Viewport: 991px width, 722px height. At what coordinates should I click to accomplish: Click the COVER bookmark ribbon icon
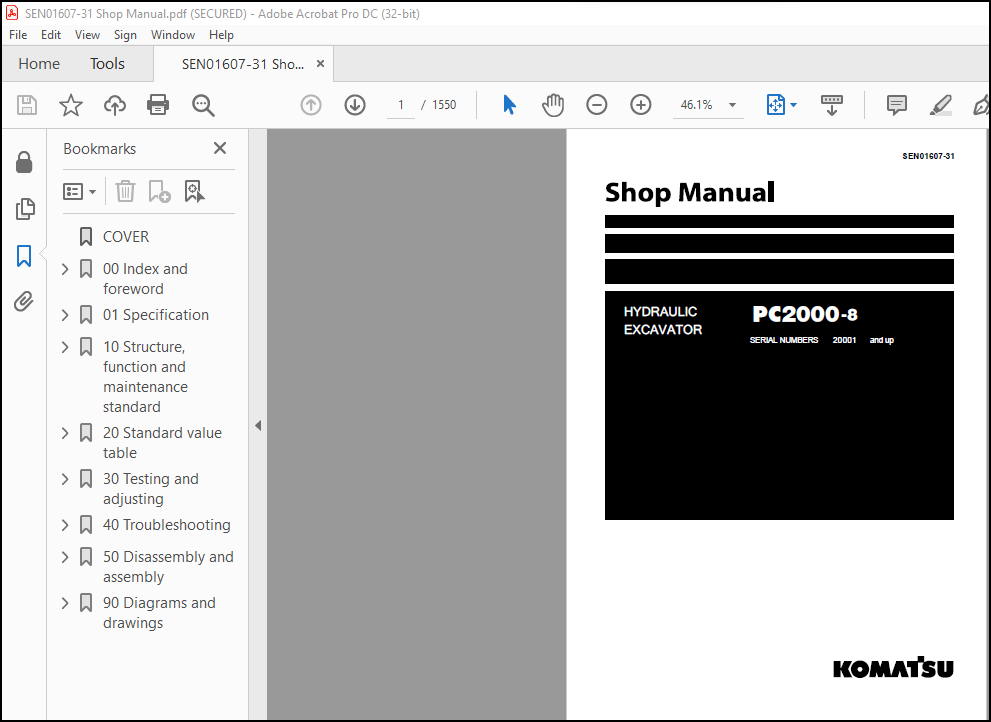click(x=86, y=237)
